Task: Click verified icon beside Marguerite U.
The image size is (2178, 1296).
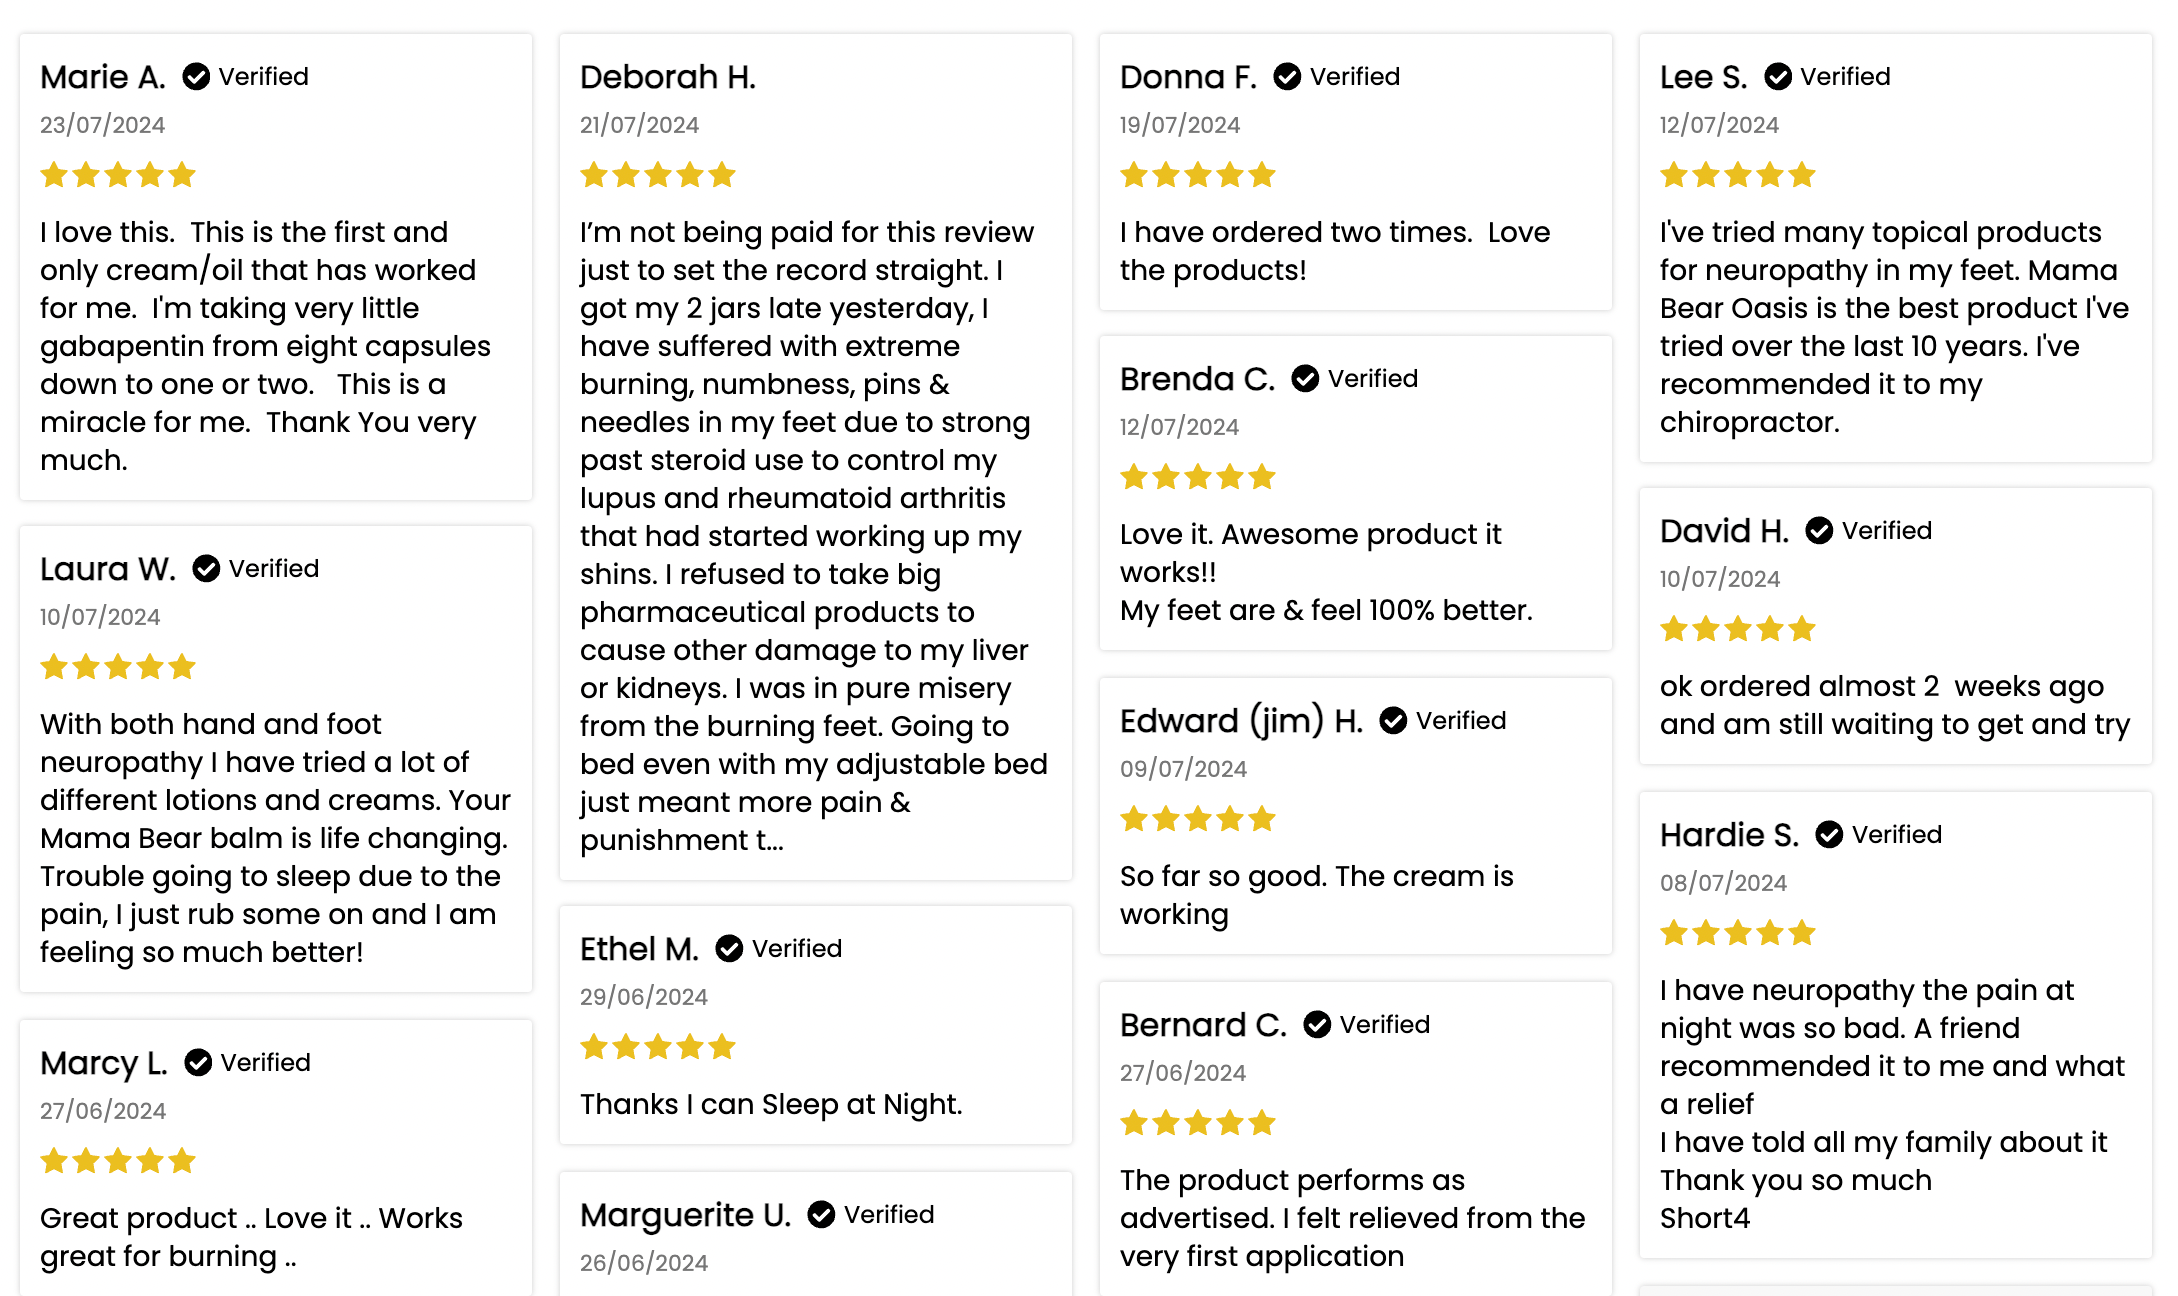Action: [821, 1215]
